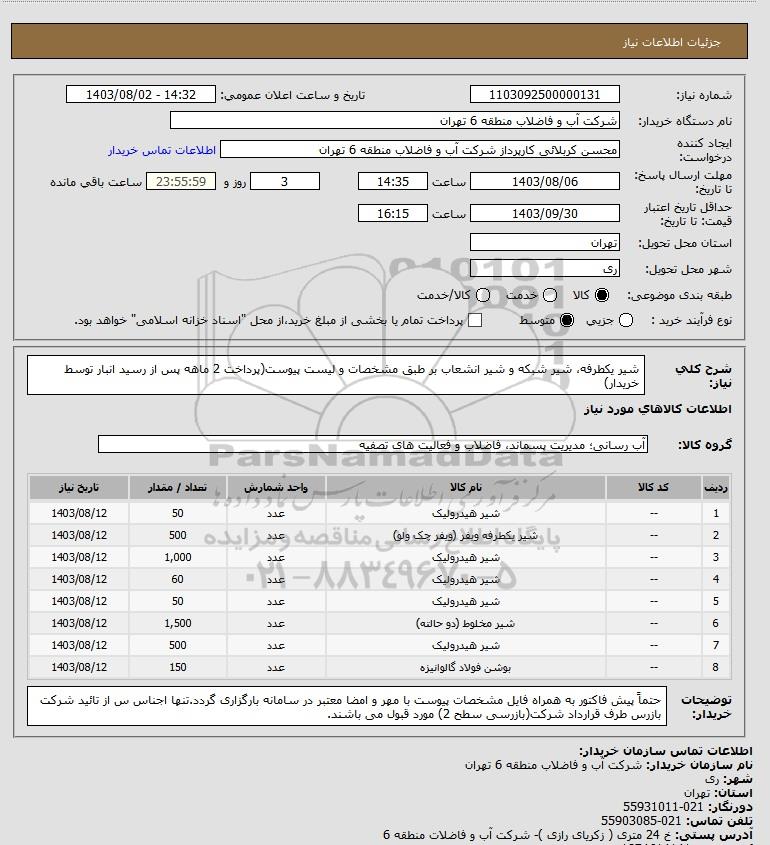Click the delivery city field ری
770x845 pixels.
point(545,268)
